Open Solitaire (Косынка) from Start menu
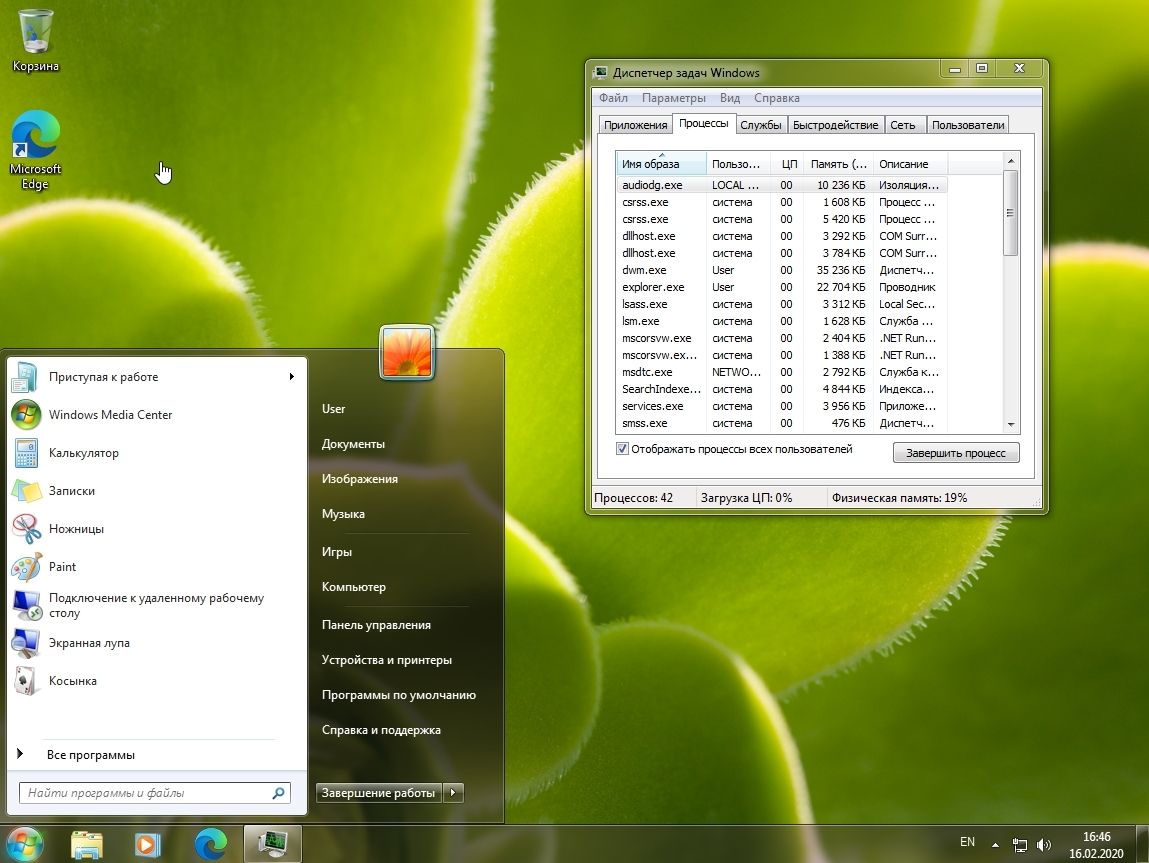 pyautogui.click(x=72, y=681)
